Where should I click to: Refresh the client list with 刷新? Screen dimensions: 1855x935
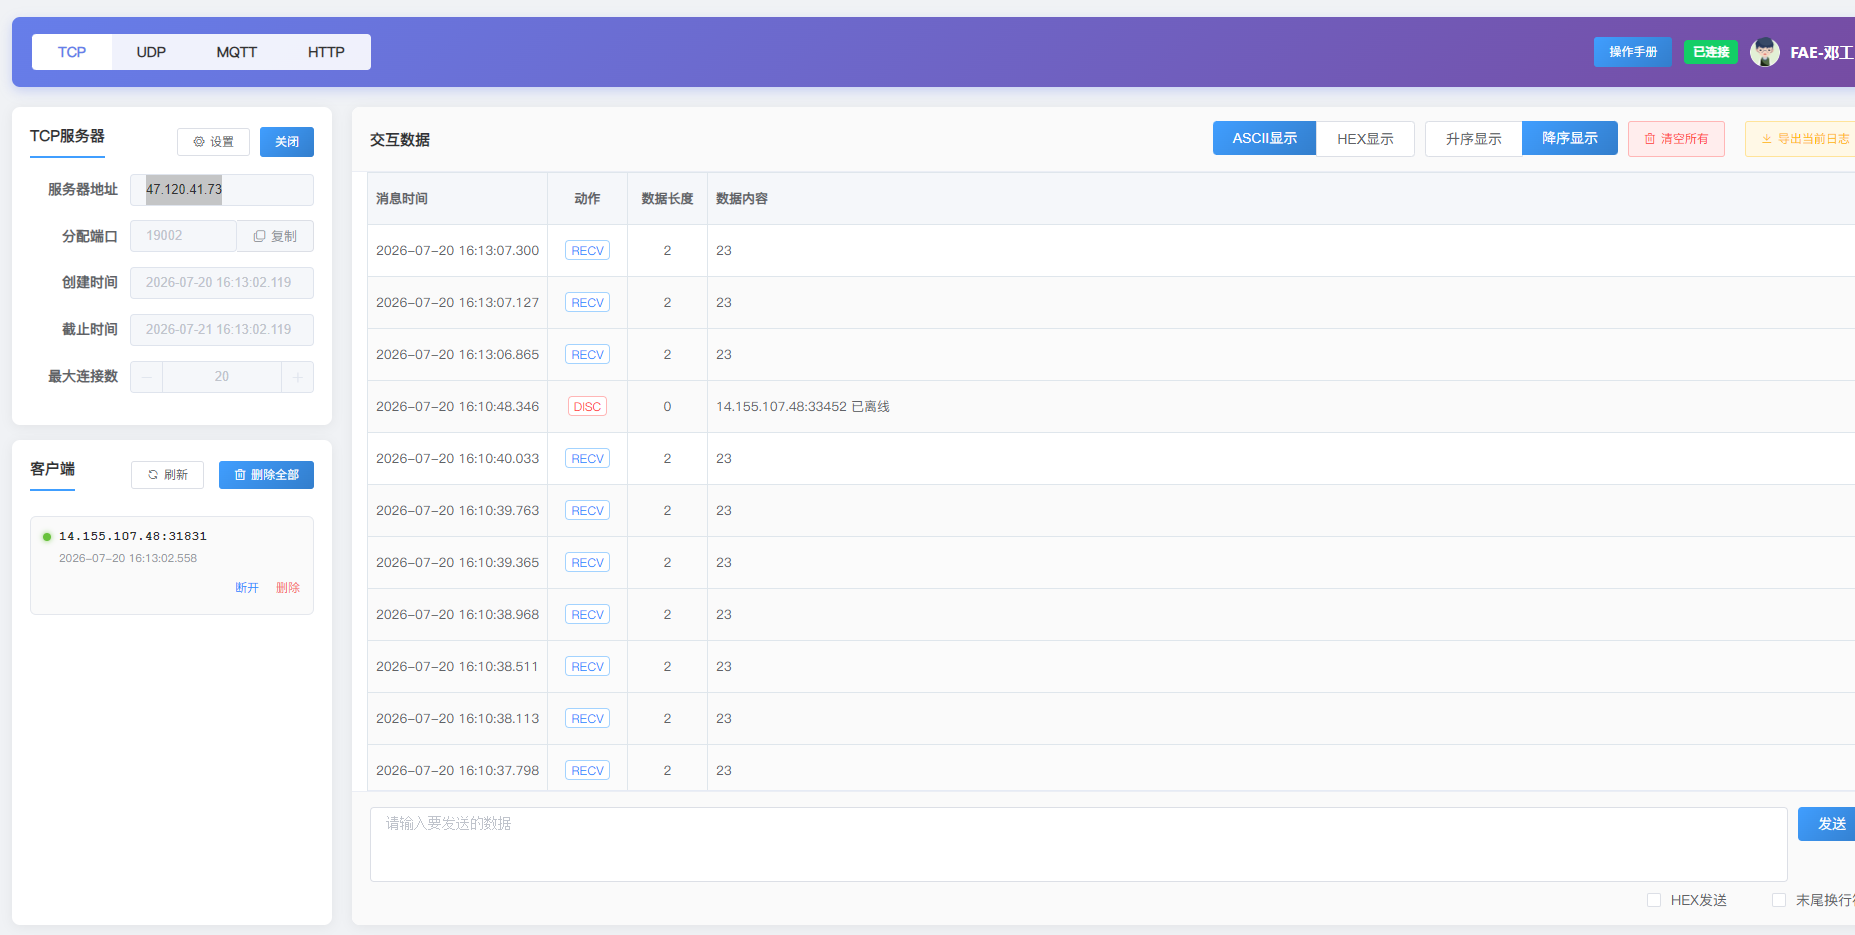168,475
